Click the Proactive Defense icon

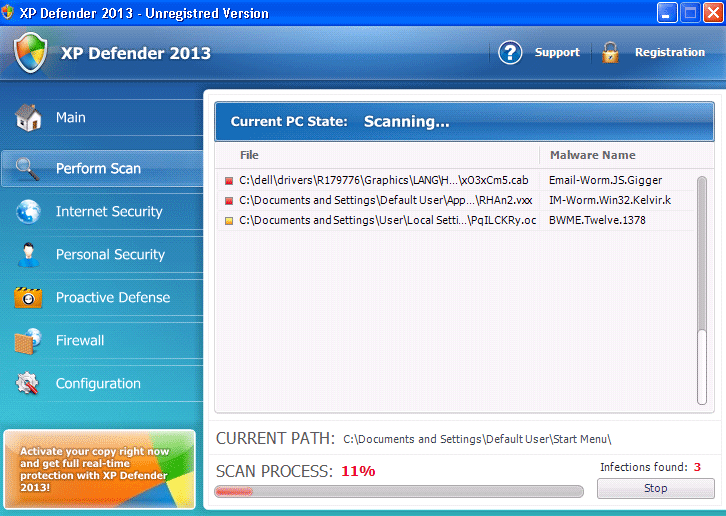pyautogui.click(x=28, y=298)
